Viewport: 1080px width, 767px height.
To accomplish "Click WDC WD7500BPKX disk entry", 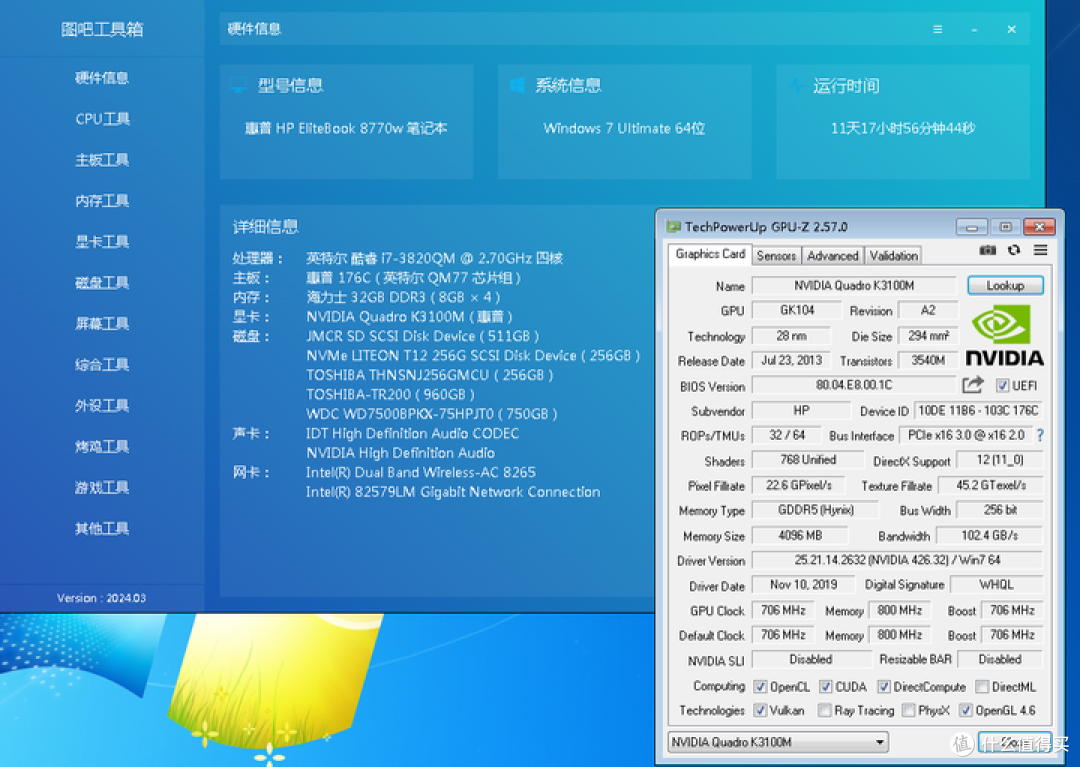I will click(431, 414).
